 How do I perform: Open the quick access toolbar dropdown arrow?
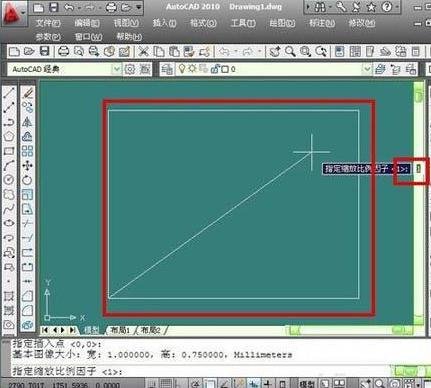(139, 7)
